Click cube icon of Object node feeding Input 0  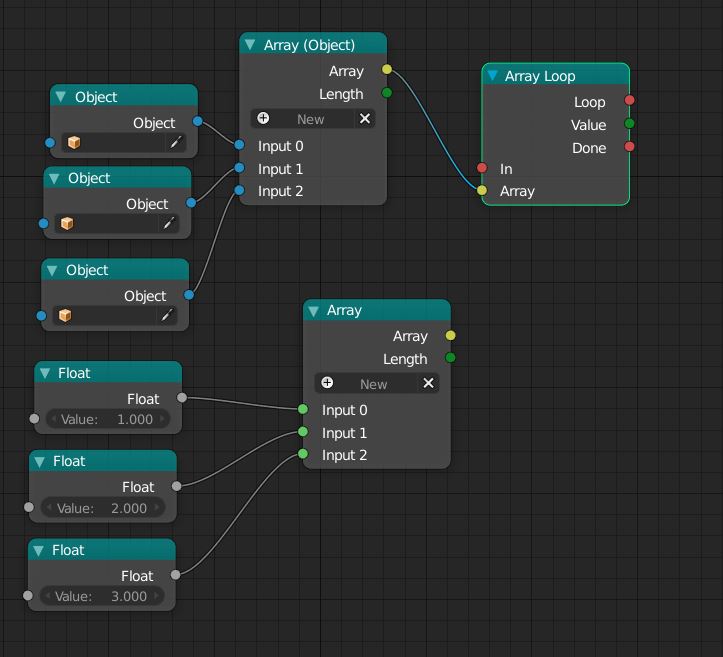[74, 142]
